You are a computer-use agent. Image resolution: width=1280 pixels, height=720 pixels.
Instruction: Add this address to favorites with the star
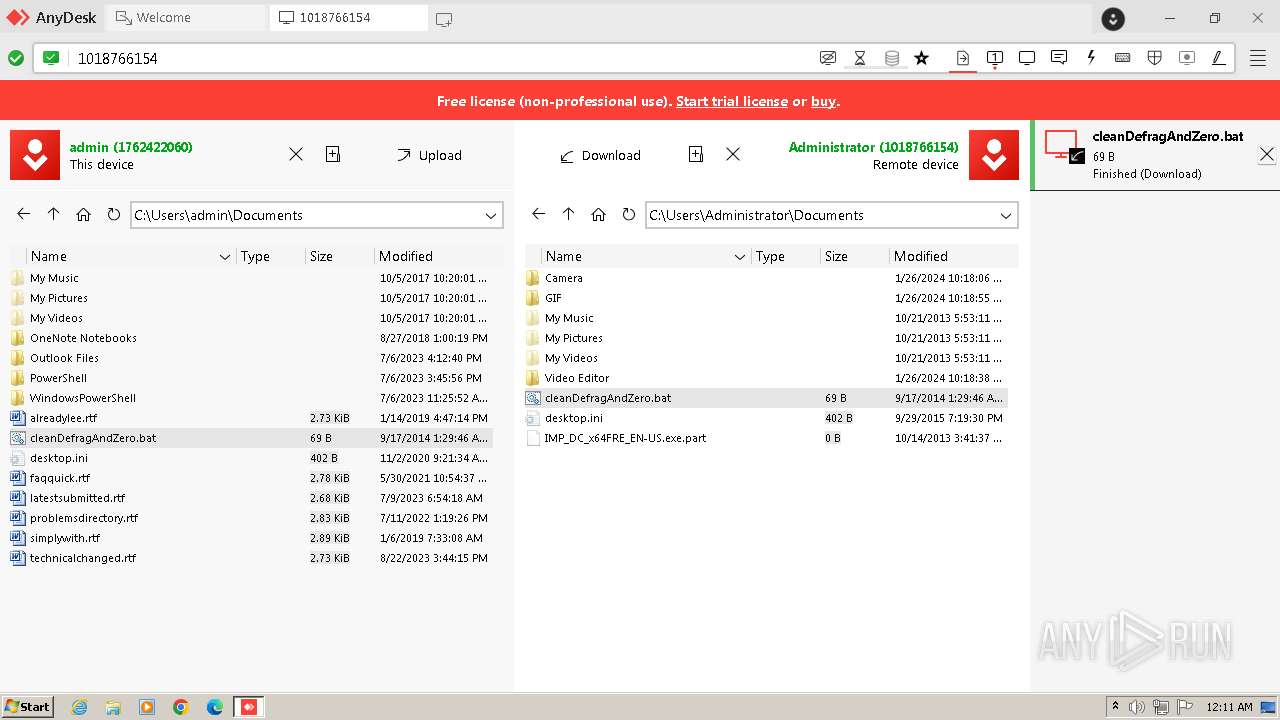(x=922, y=58)
